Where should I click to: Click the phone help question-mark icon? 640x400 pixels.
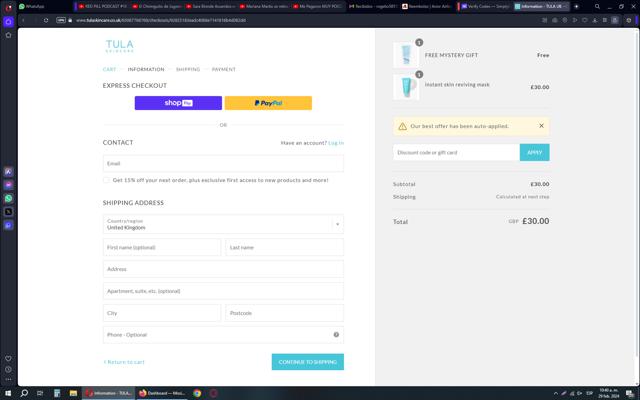336,335
